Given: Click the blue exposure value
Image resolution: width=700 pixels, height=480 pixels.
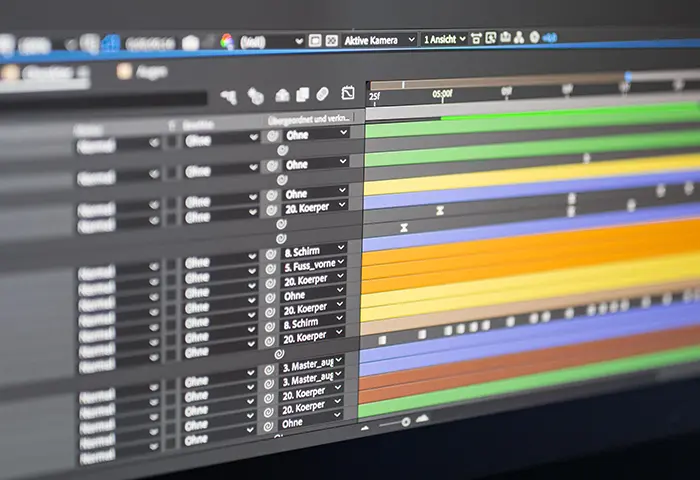Looking at the screenshot, I should [550, 38].
